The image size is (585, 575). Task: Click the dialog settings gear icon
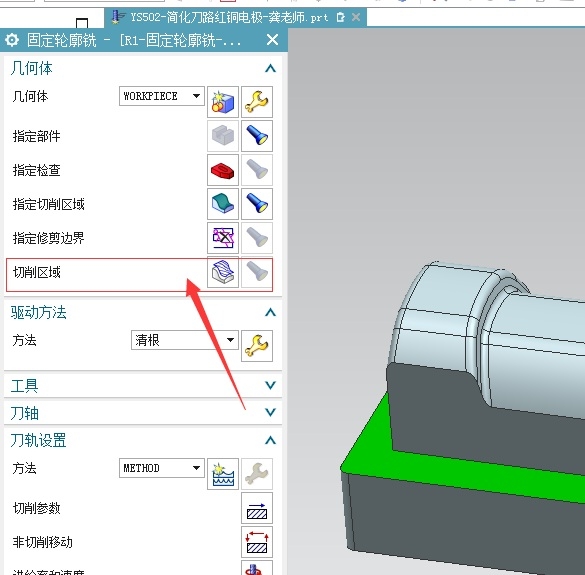(12, 40)
